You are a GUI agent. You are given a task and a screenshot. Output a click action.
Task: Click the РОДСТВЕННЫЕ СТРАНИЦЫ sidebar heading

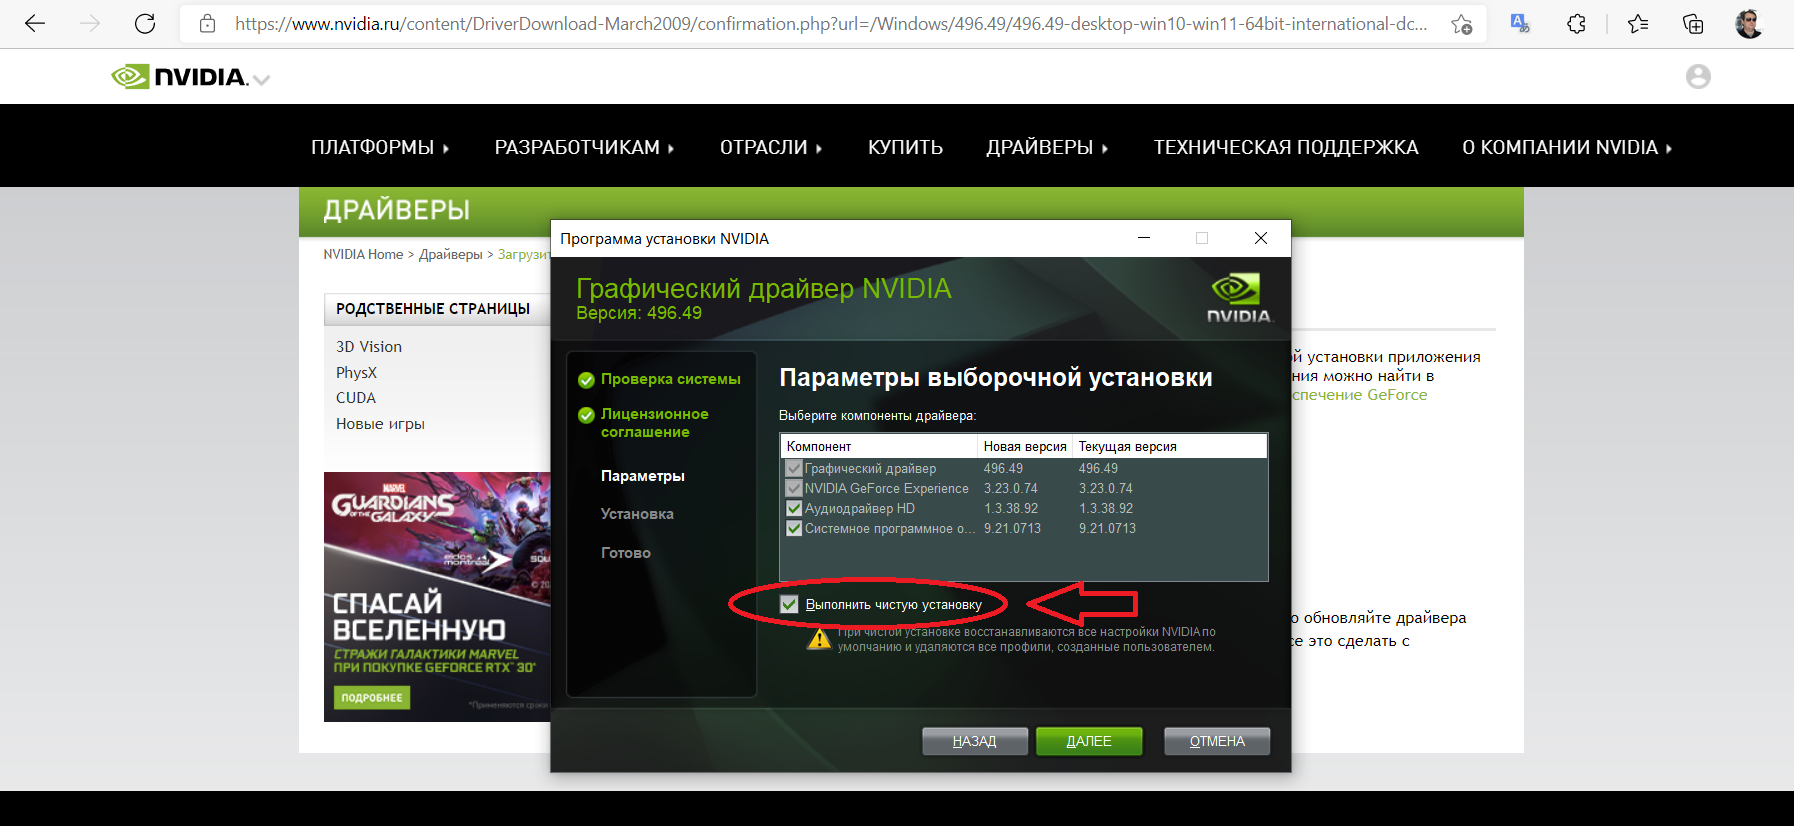pos(433,309)
